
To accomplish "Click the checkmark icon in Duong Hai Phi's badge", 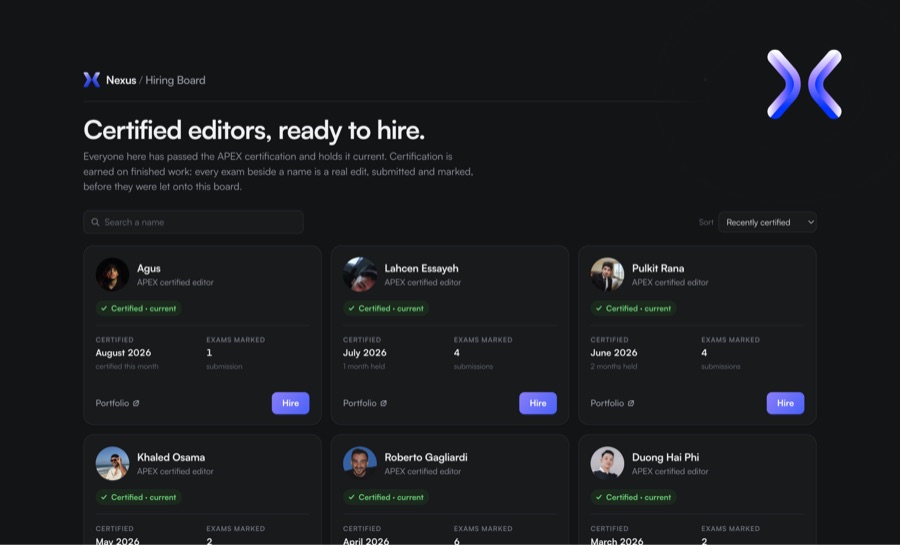I will point(599,497).
